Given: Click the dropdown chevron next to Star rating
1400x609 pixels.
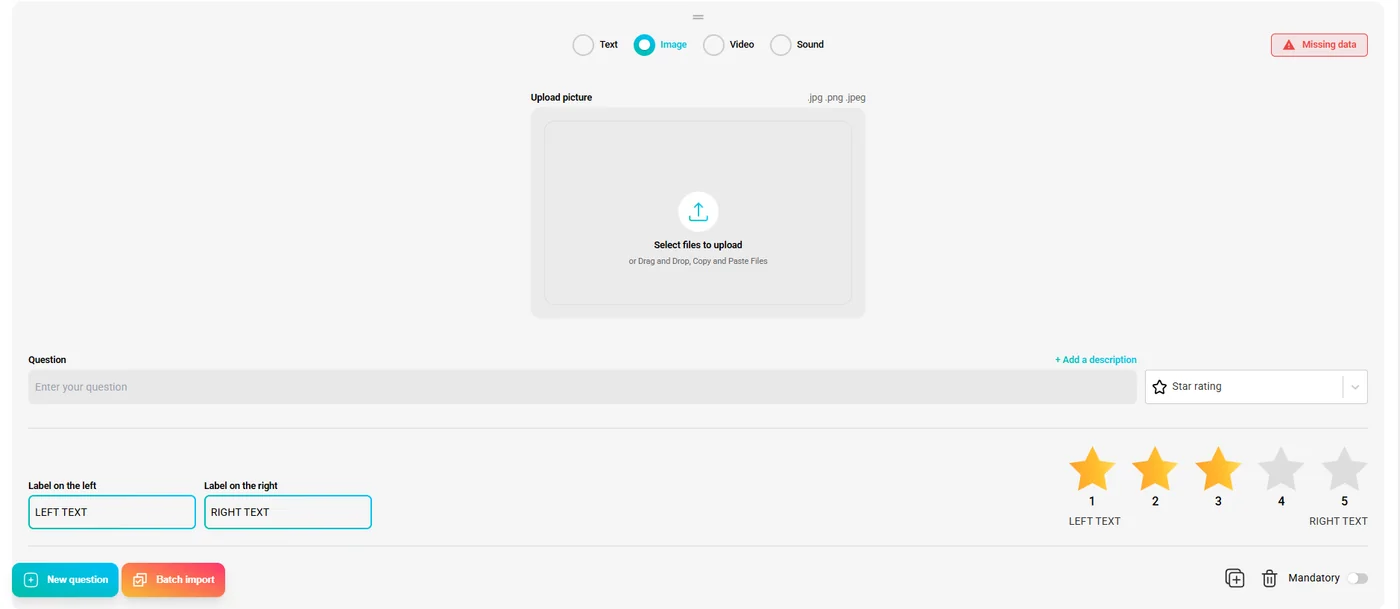Looking at the screenshot, I should 1356,386.
